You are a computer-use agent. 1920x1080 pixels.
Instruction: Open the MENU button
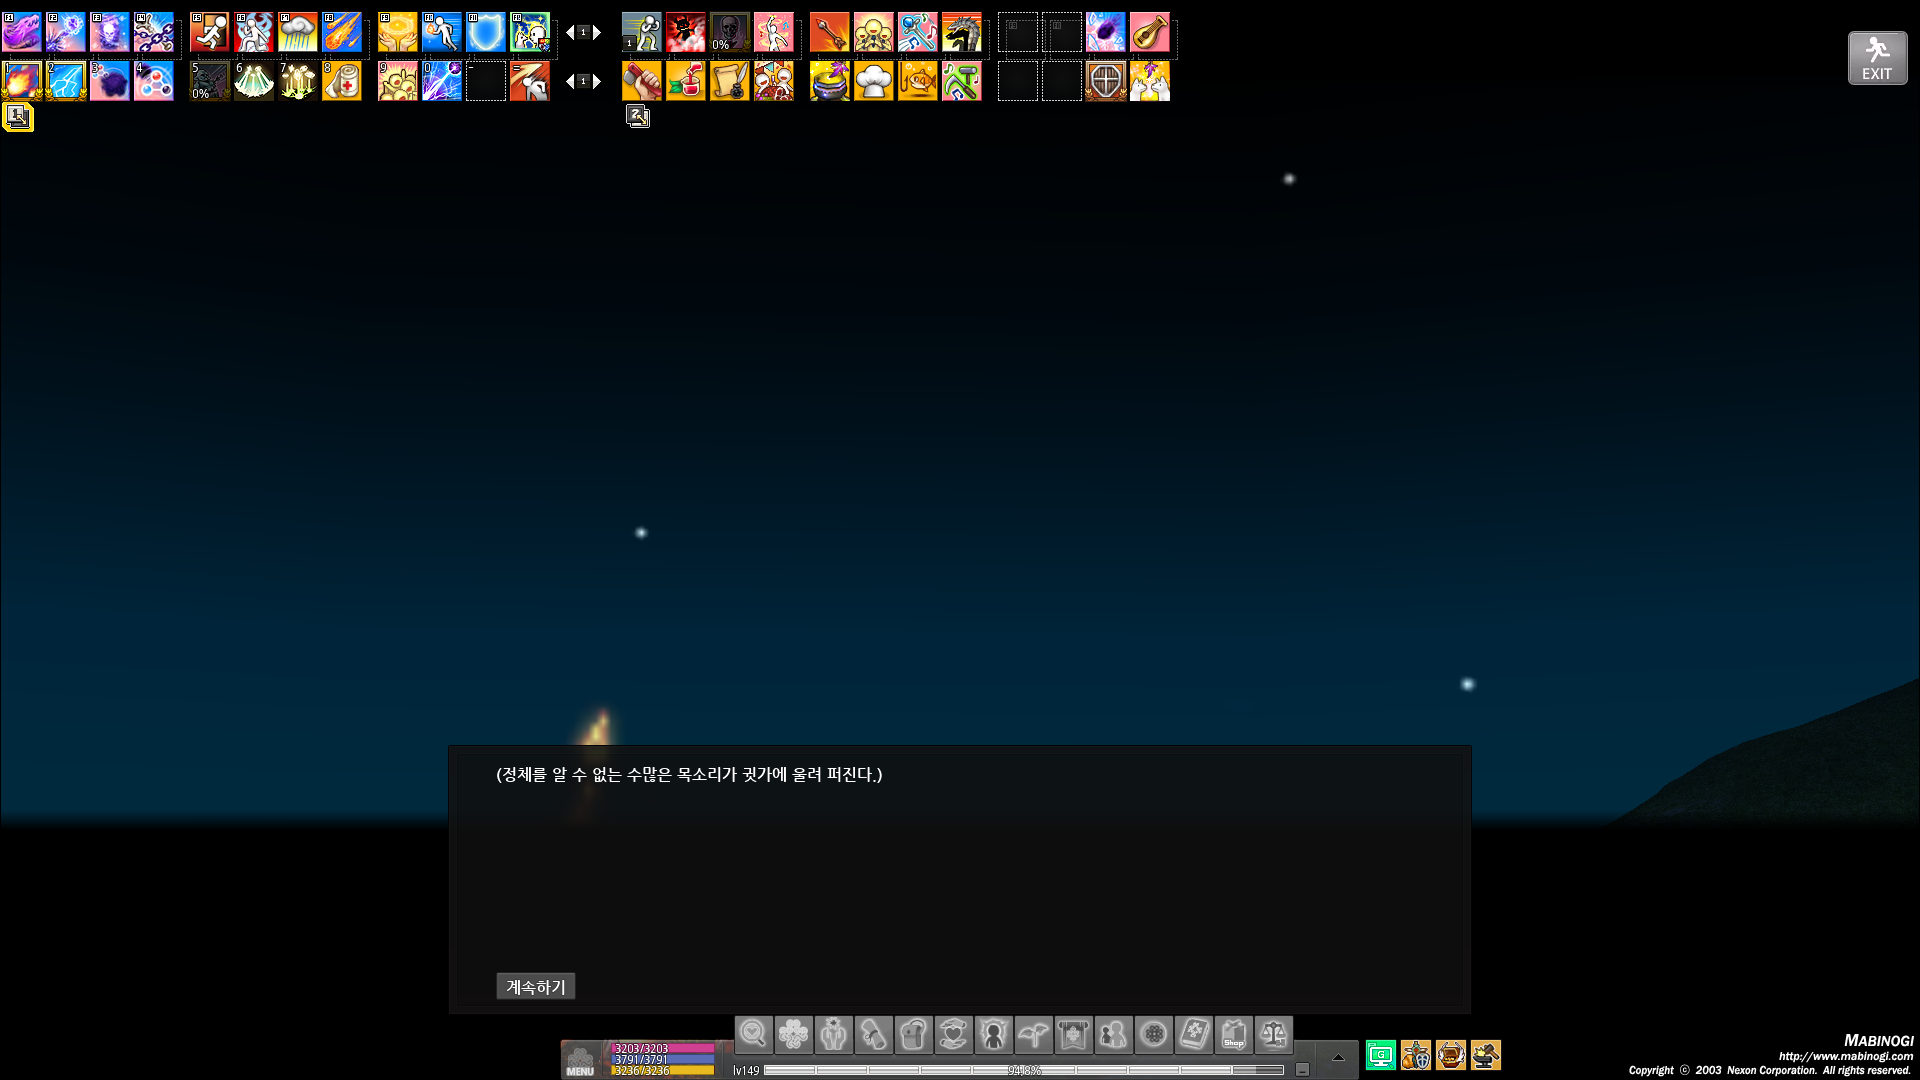pos(580,1060)
